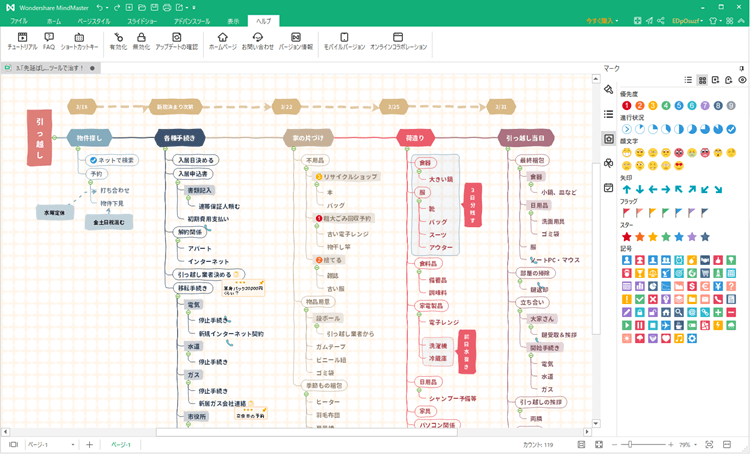The height and width of the screenshot is (454, 750).
Task: Toggle the eye visibility icon in マーク panel
Action: click(x=742, y=80)
